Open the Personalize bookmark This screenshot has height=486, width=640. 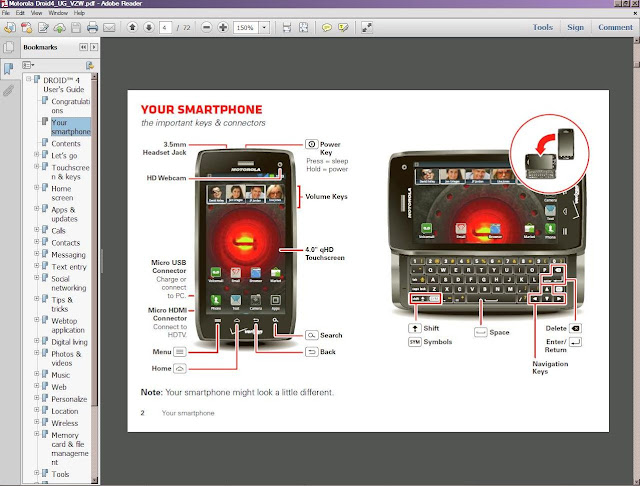pos(69,399)
